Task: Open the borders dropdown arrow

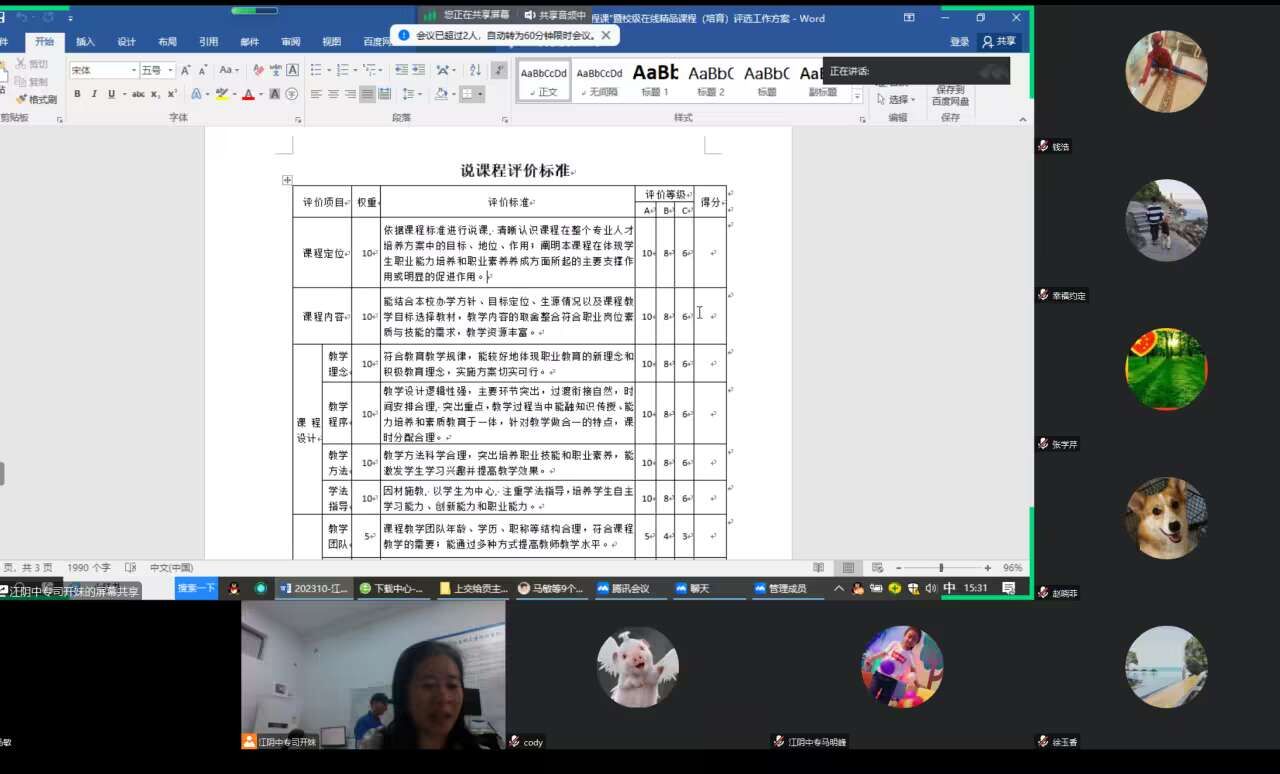Action: [481, 94]
